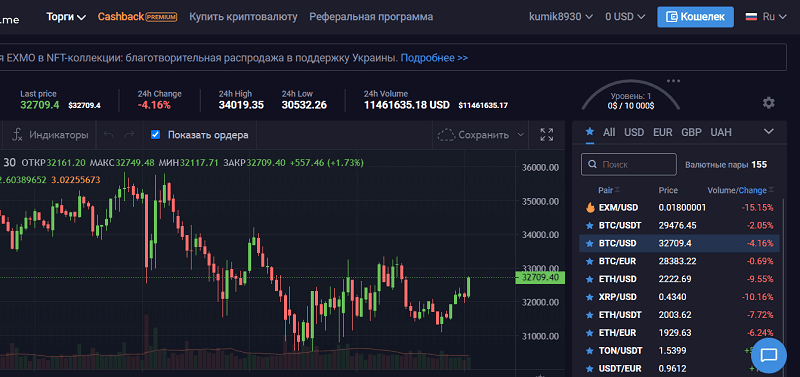The height and width of the screenshot is (377, 800).
Task: Click the 32709.40 current price label
Action: [540, 278]
